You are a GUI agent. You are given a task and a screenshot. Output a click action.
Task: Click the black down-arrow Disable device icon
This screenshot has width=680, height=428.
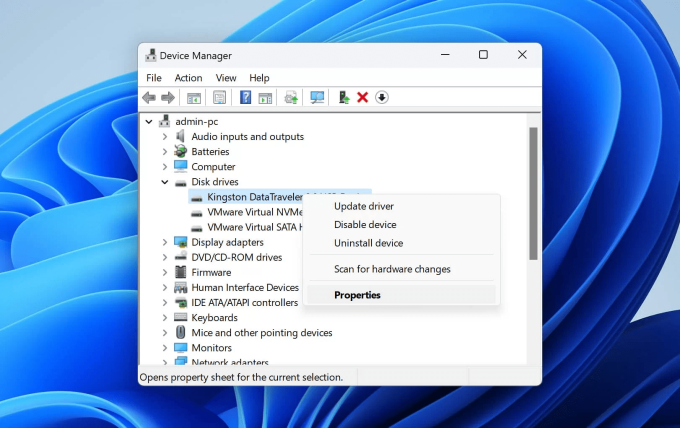pyautogui.click(x=382, y=97)
